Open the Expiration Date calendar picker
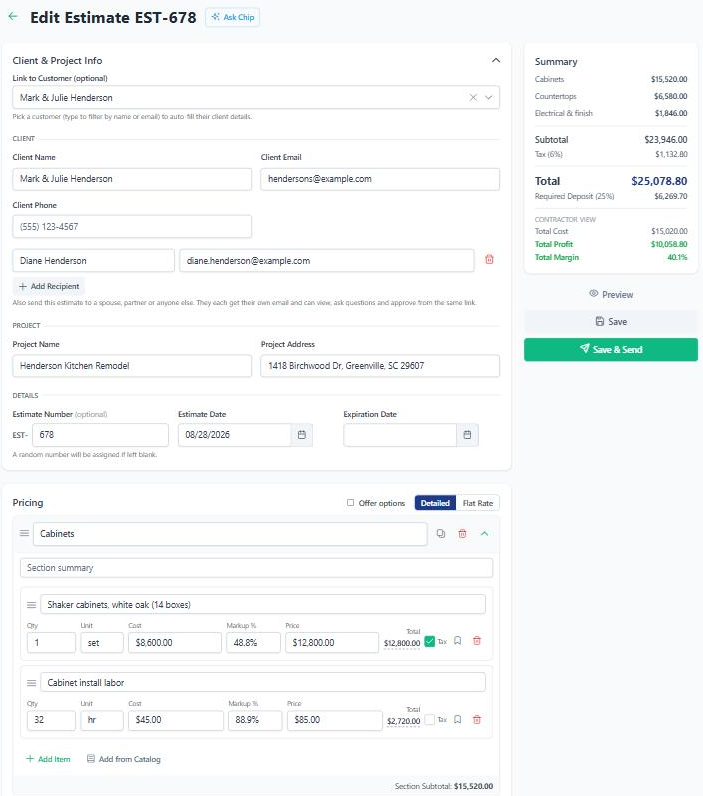This screenshot has height=796, width=703. click(x=467, y=435)
